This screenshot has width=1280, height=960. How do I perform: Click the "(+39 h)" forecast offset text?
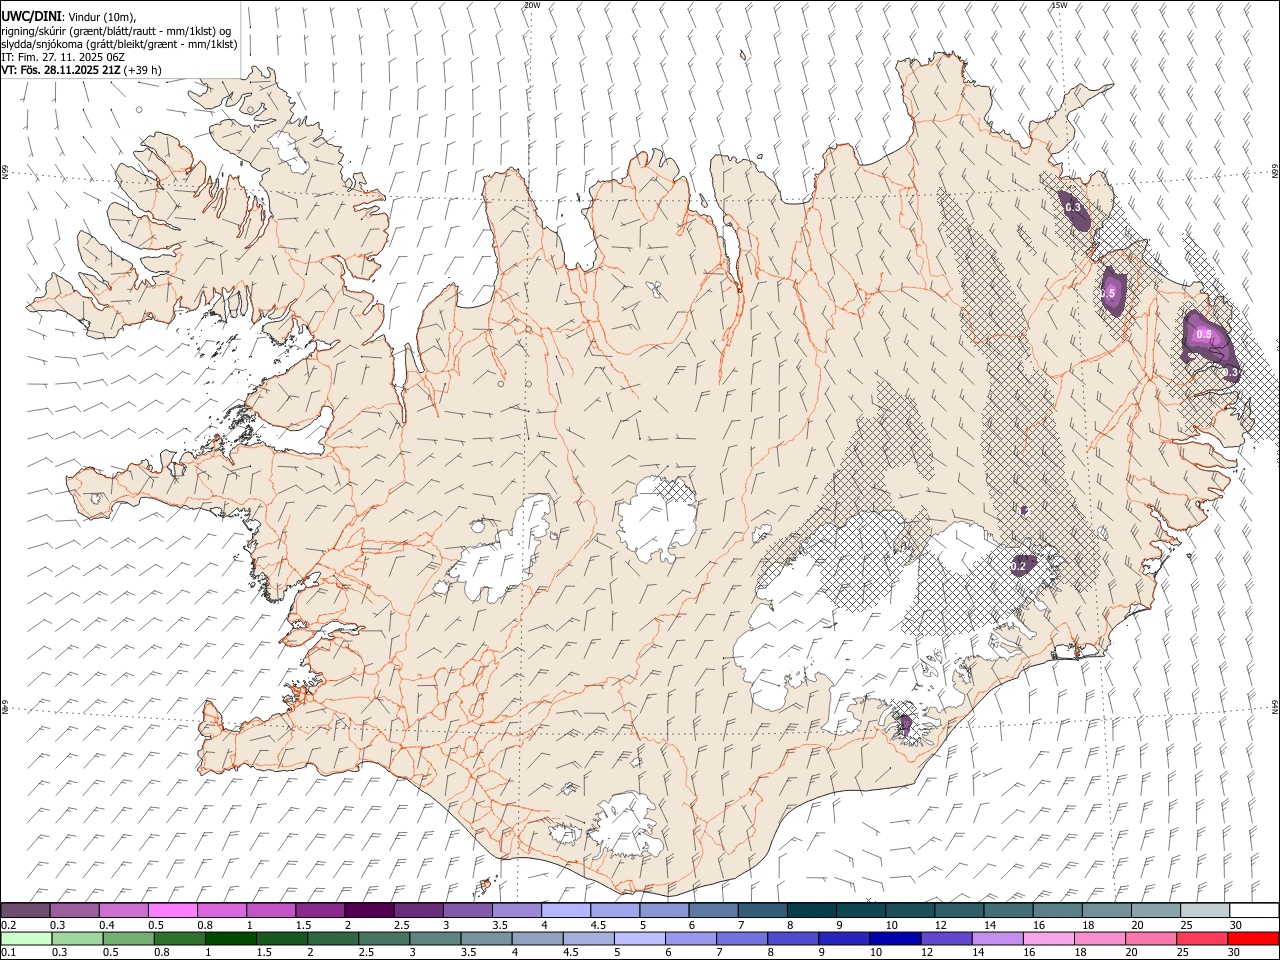click(143, 70)
